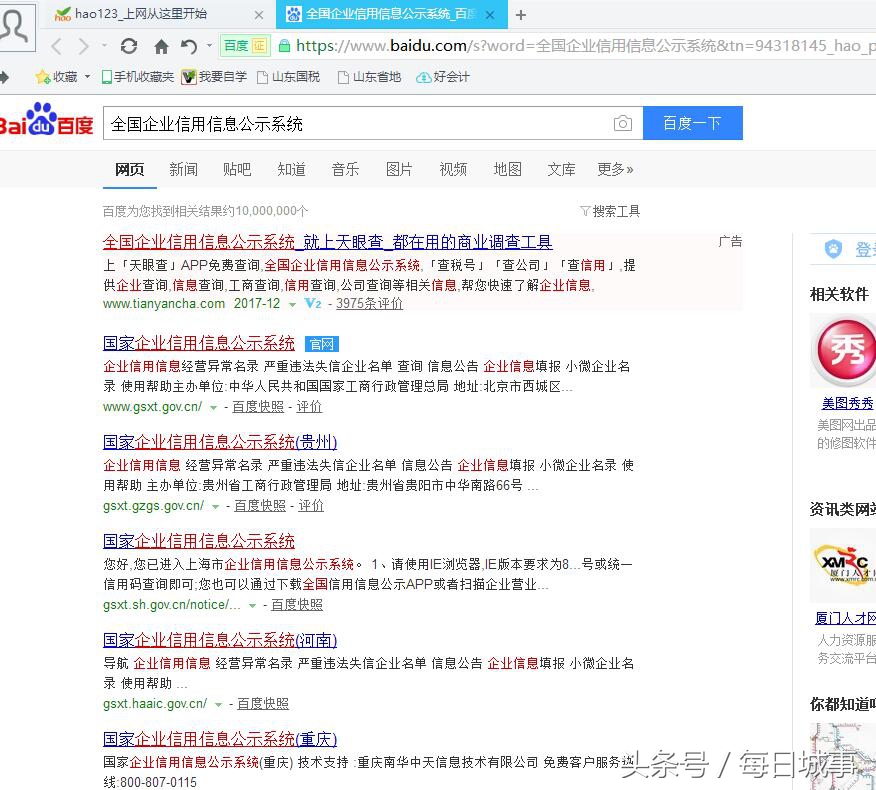Open the 国家企业信用信息公示系统 official result
Screen dimensions: 876x790
[197, 342]
